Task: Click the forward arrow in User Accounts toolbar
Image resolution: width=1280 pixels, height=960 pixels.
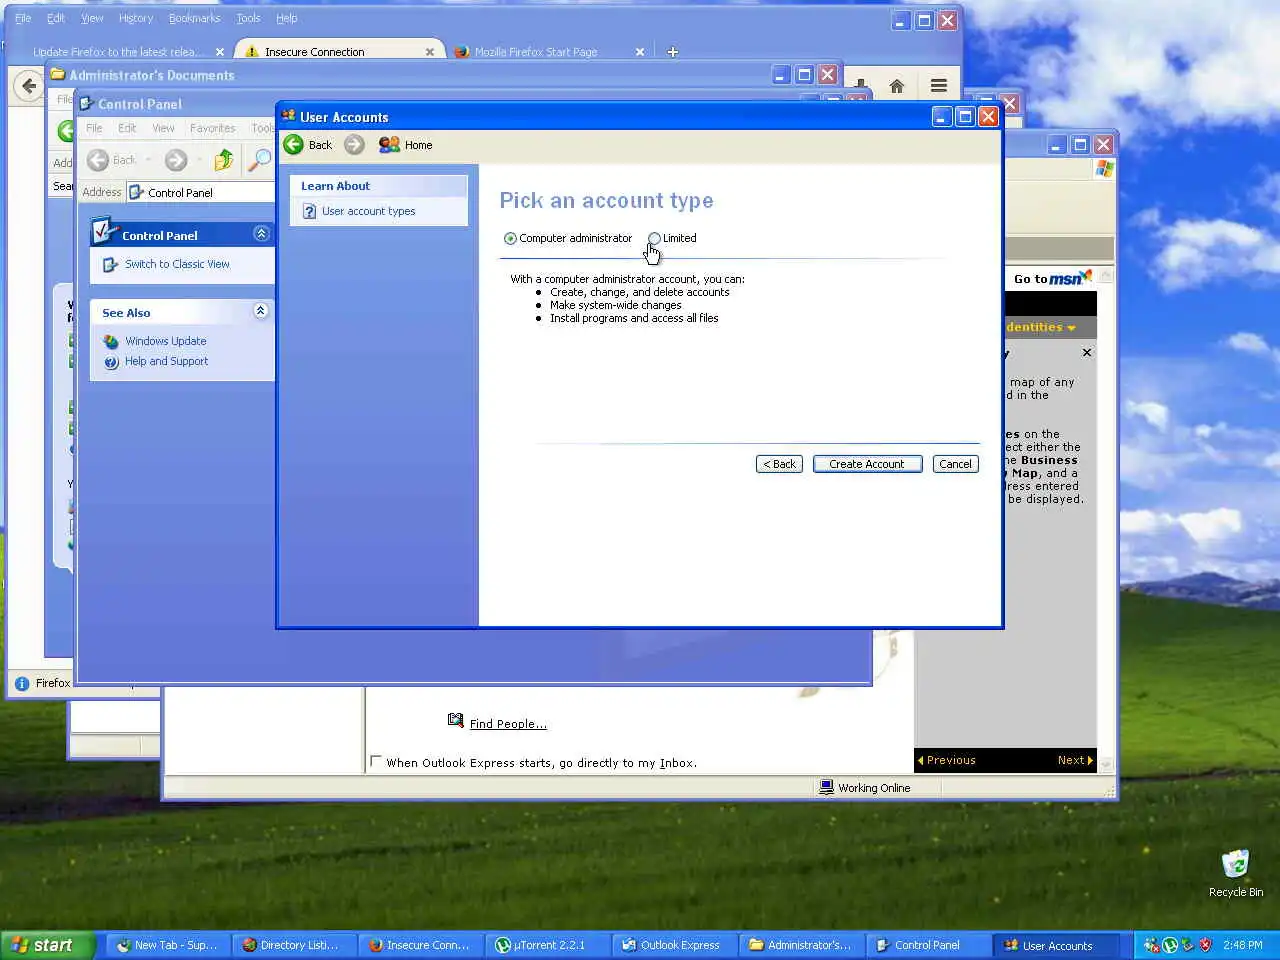Action: click(x=354, y=145)
